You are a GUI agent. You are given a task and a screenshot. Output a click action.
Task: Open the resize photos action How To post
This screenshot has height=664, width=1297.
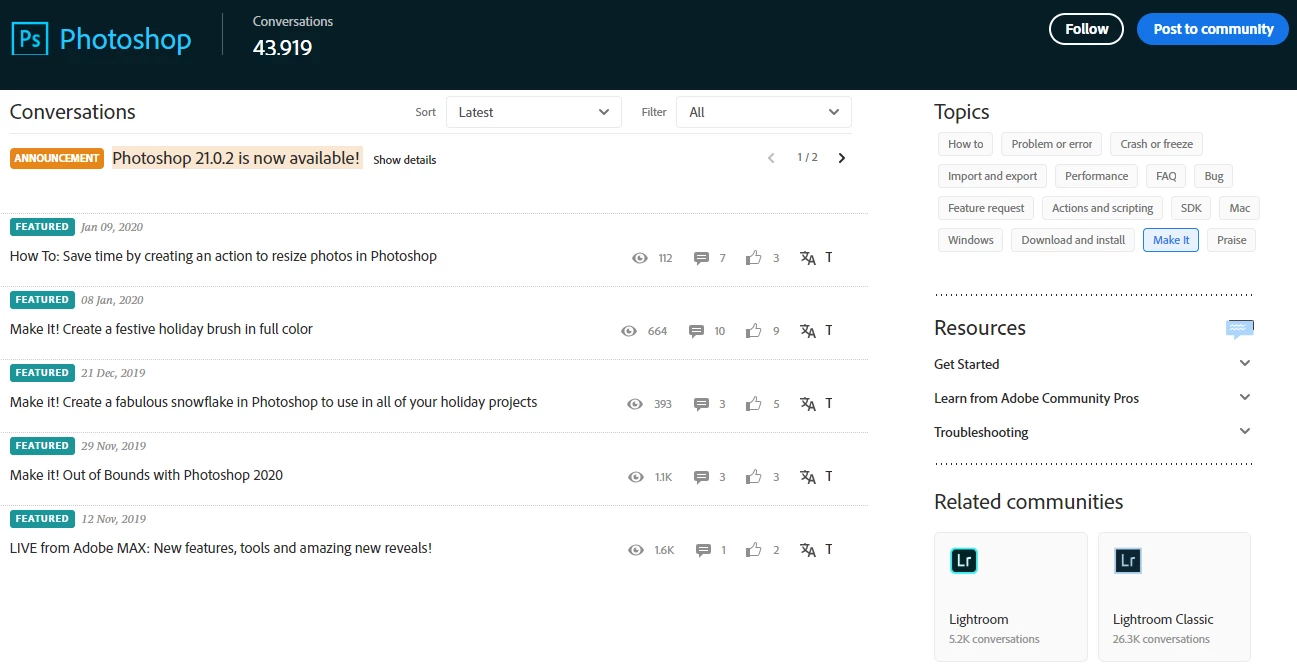tap(223, 256)
